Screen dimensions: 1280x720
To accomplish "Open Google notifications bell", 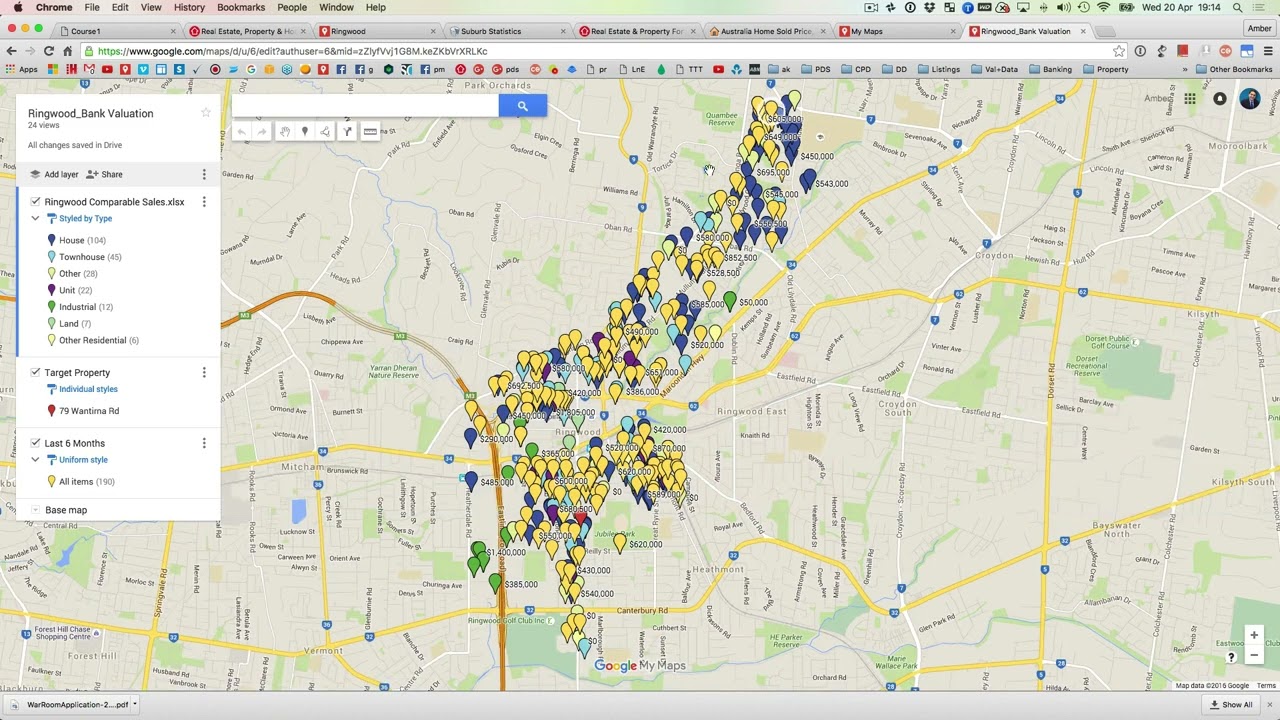I will pos(1220,99).
